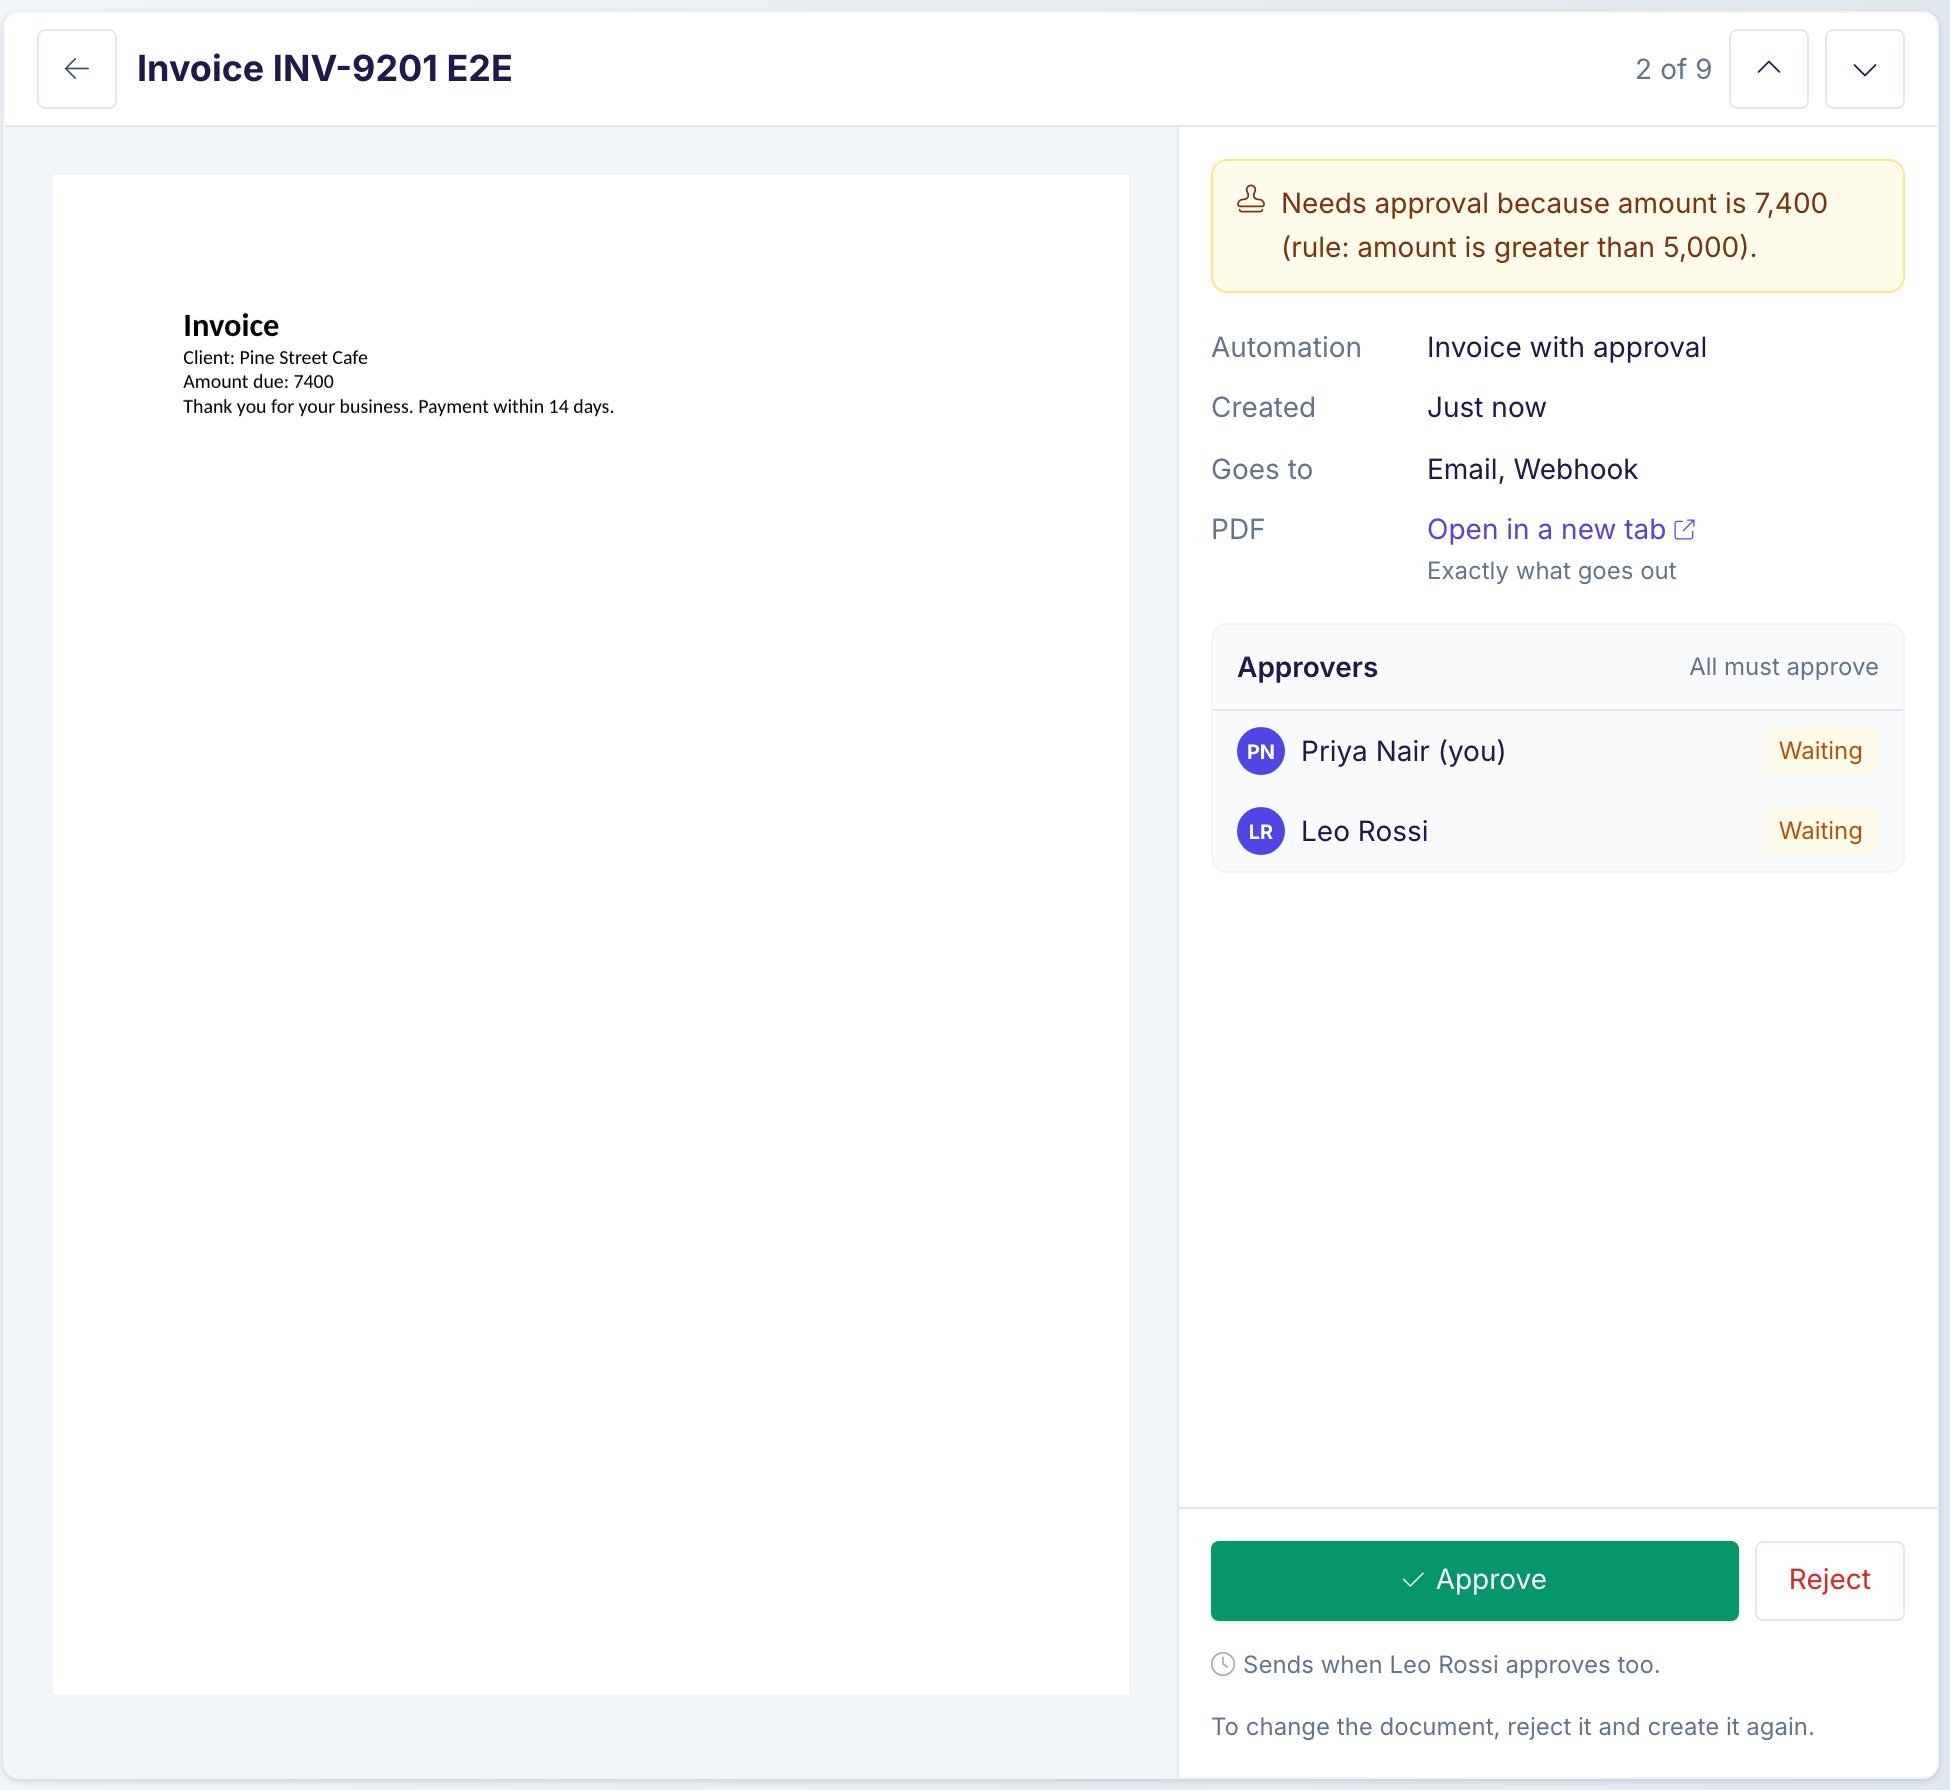
Task: Click 'Exactly what goes out' caption
Action: [1551, 571]
